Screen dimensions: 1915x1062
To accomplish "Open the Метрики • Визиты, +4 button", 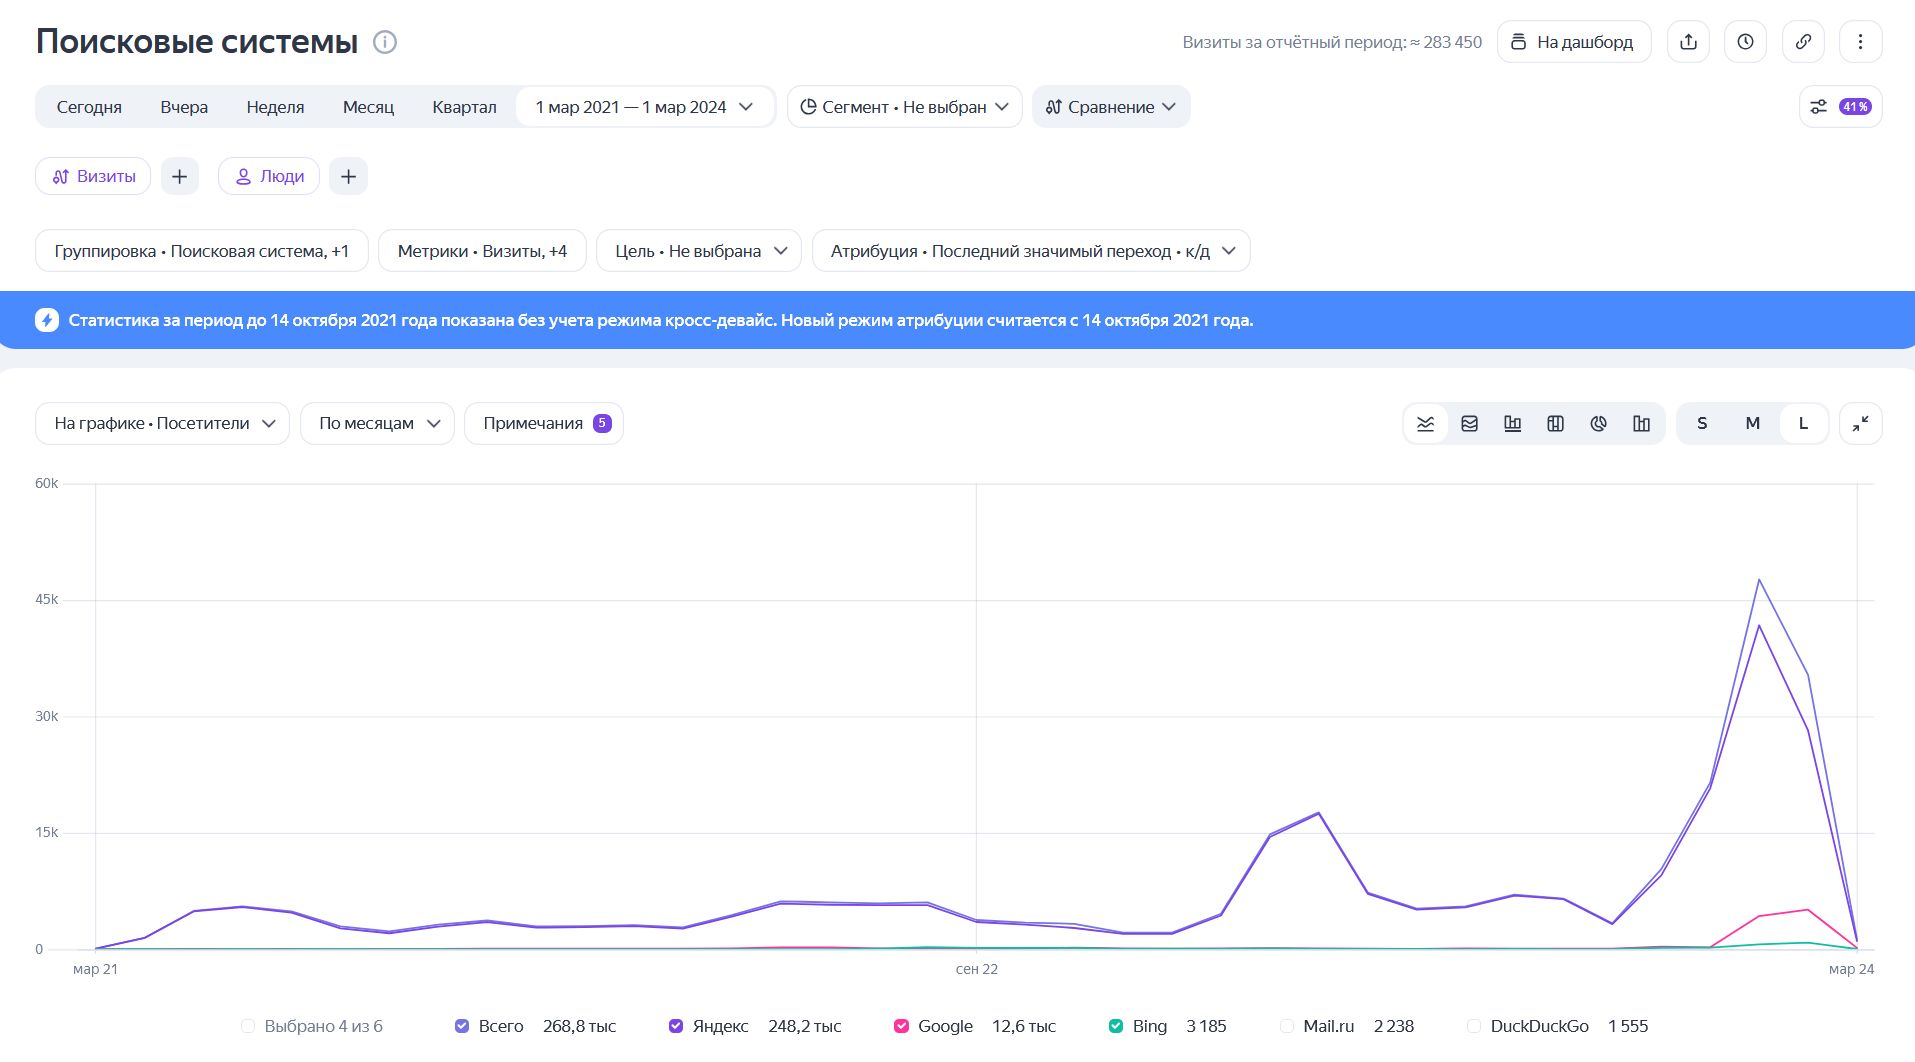I will [x=482, y=251].
